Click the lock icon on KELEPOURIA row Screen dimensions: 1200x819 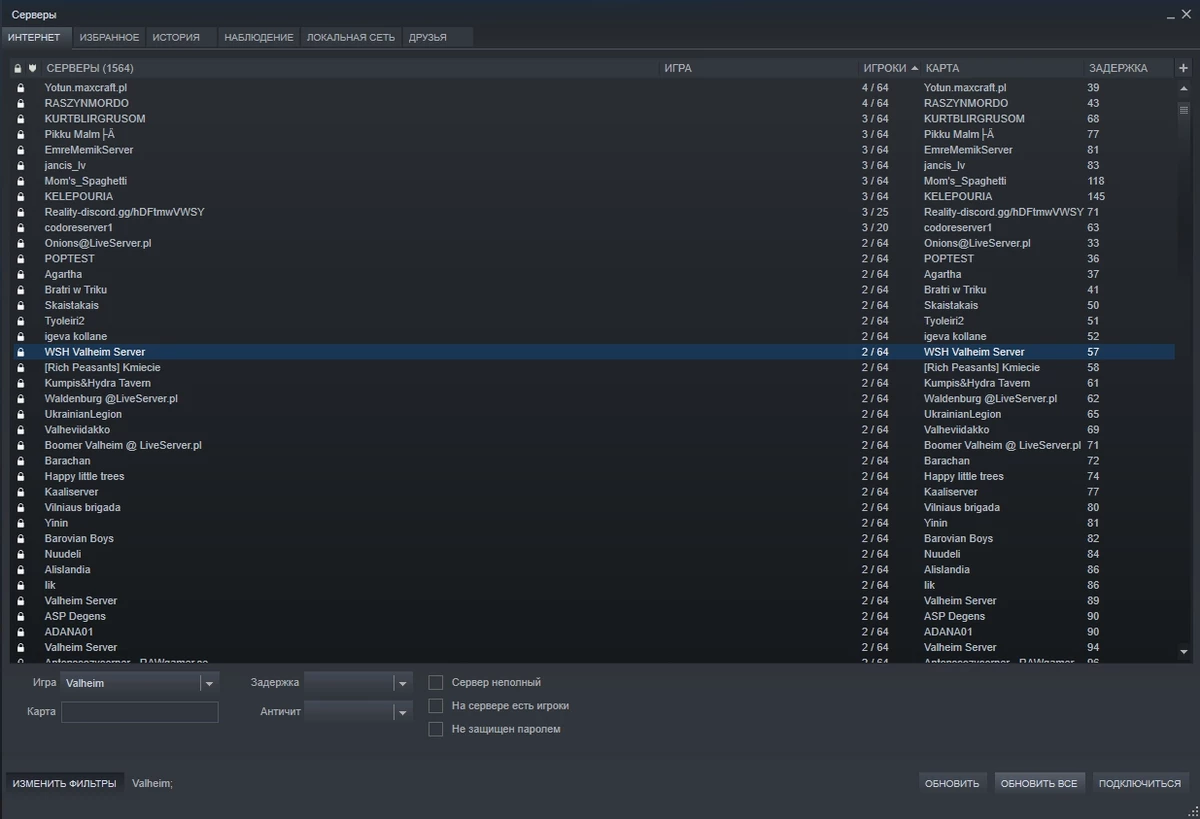(x=20, y=197)
